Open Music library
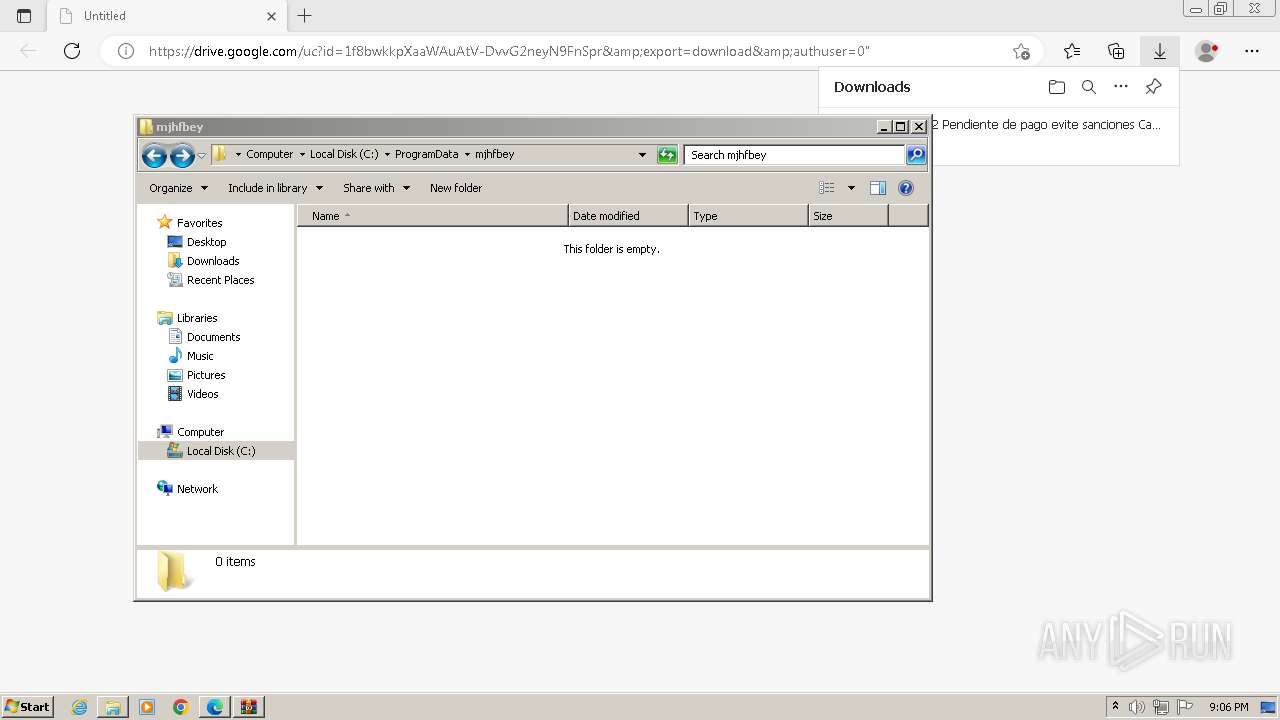1280x720 pixels. point(200,356)
